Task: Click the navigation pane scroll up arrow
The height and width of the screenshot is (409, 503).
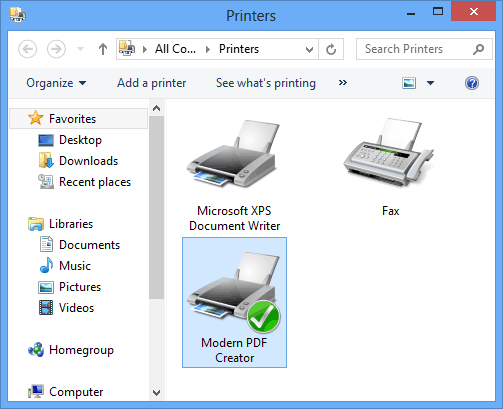Action: [x=156, y=108]
